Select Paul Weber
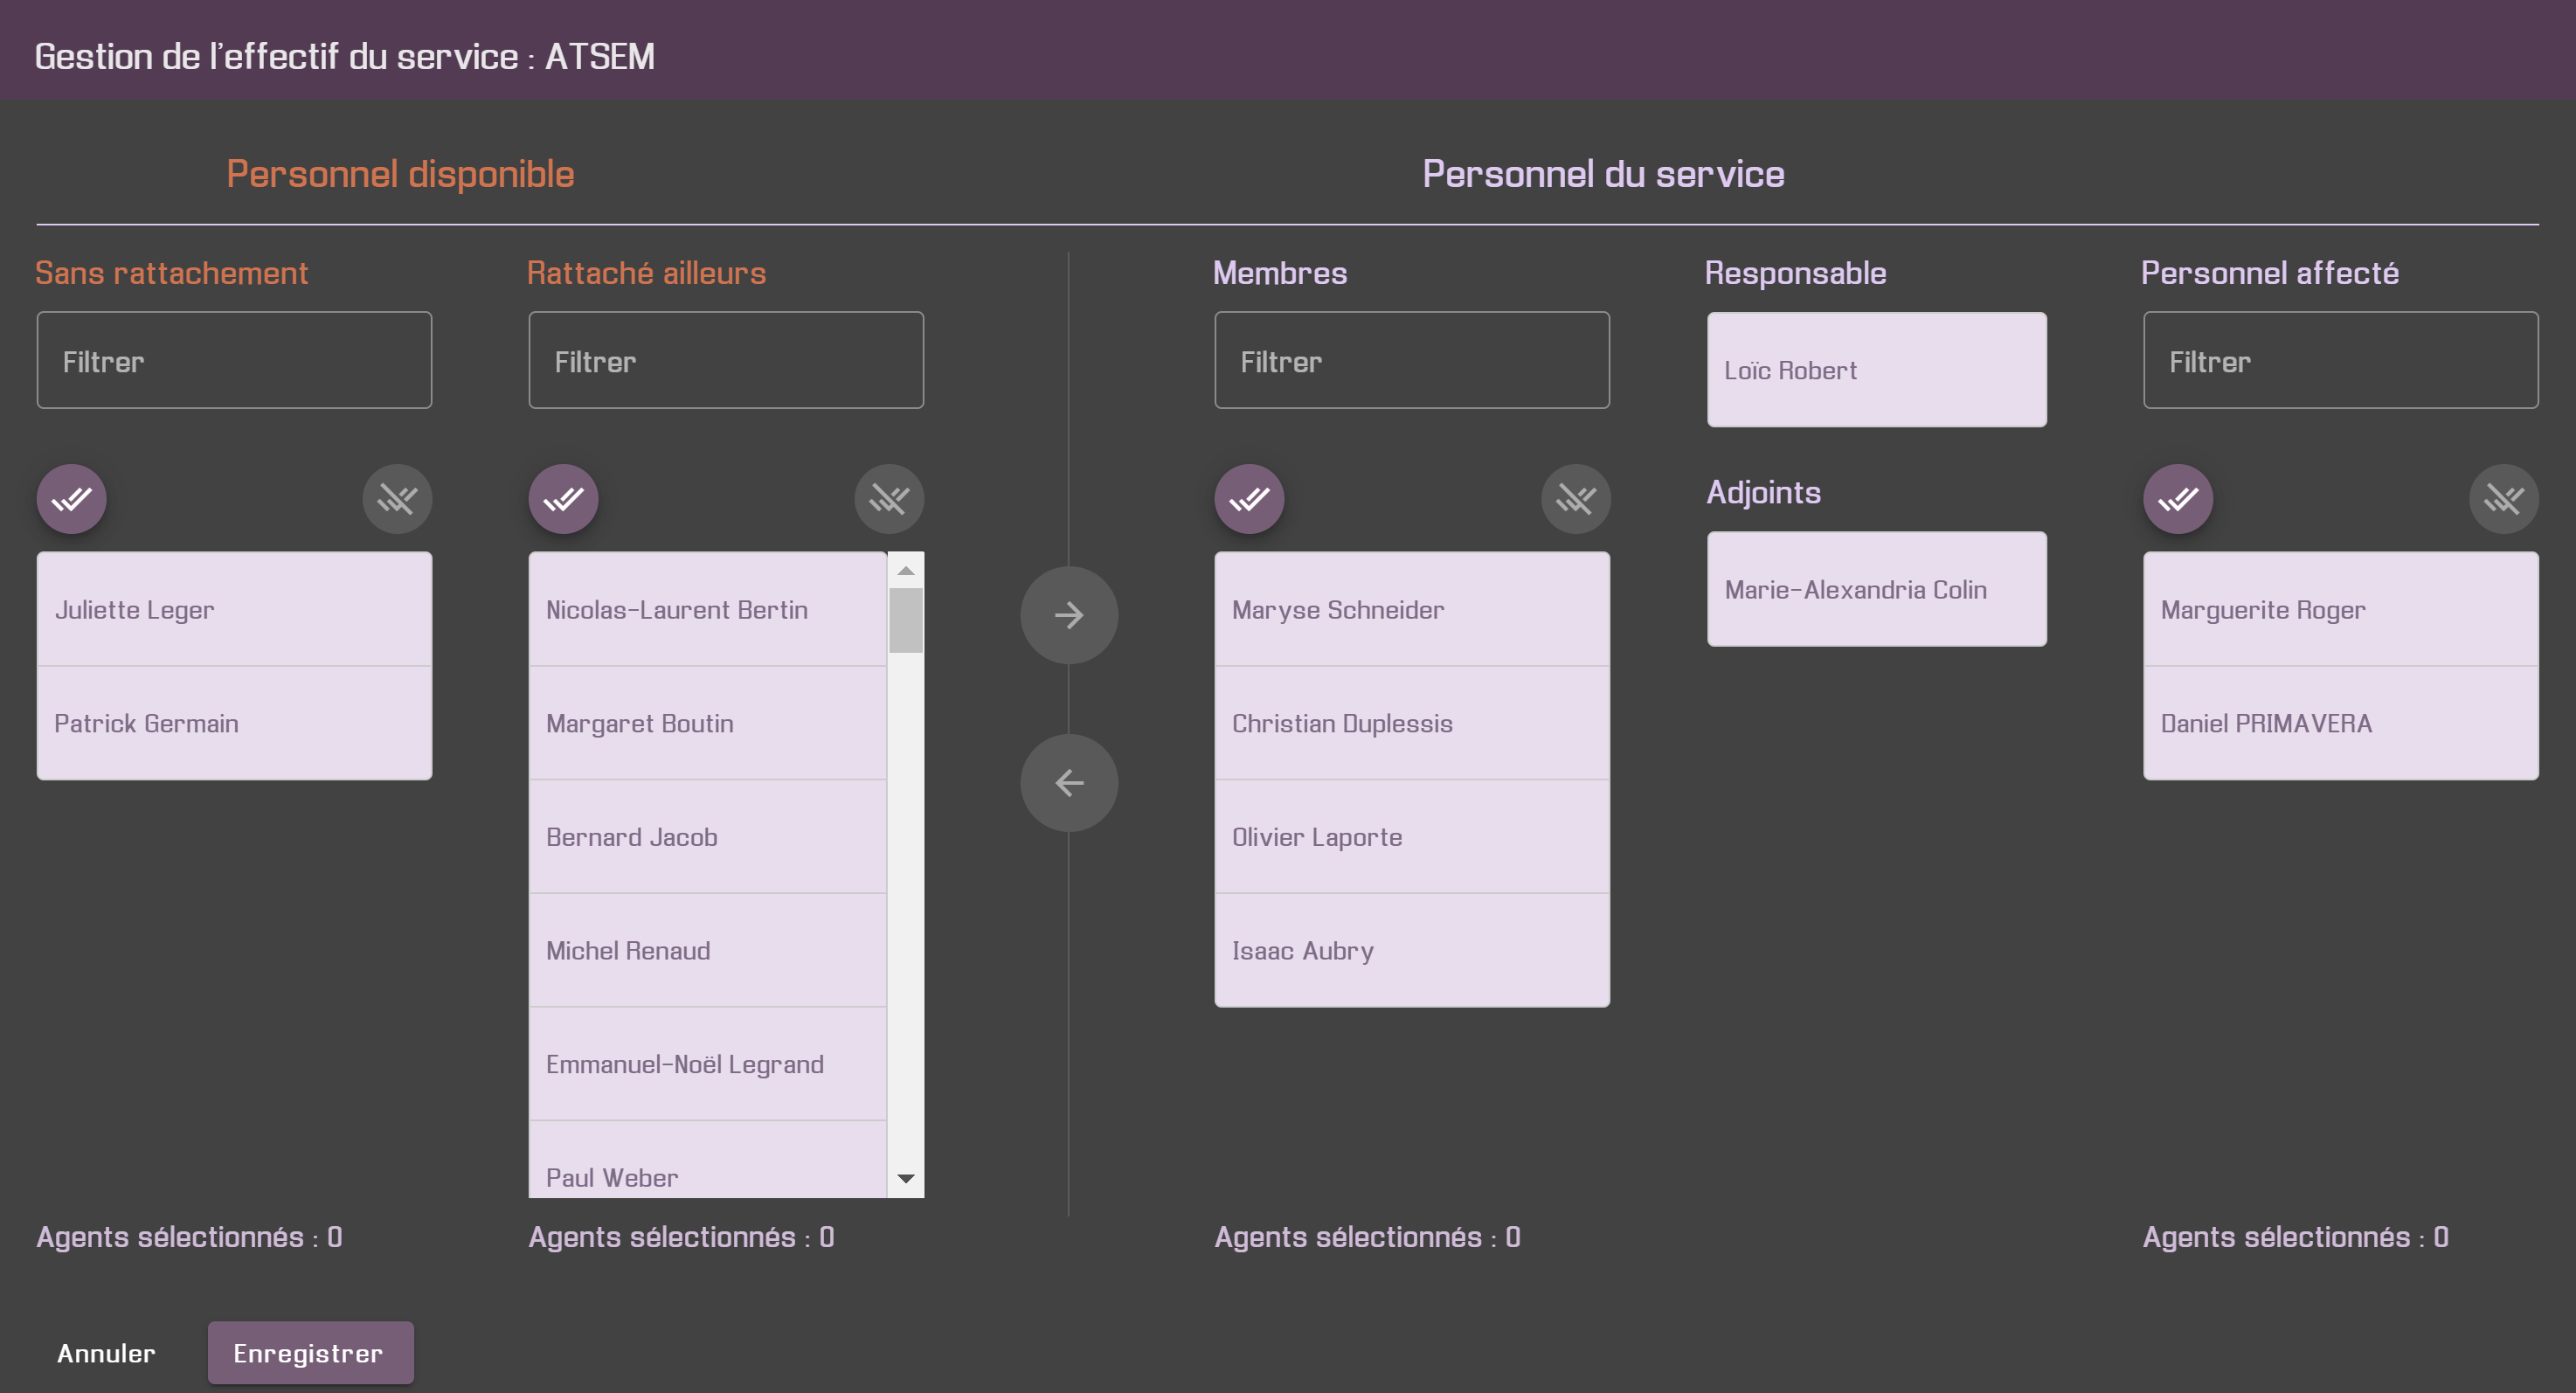Image resolution: width=2576 pixels, height=1393 pixels. 707,1160
